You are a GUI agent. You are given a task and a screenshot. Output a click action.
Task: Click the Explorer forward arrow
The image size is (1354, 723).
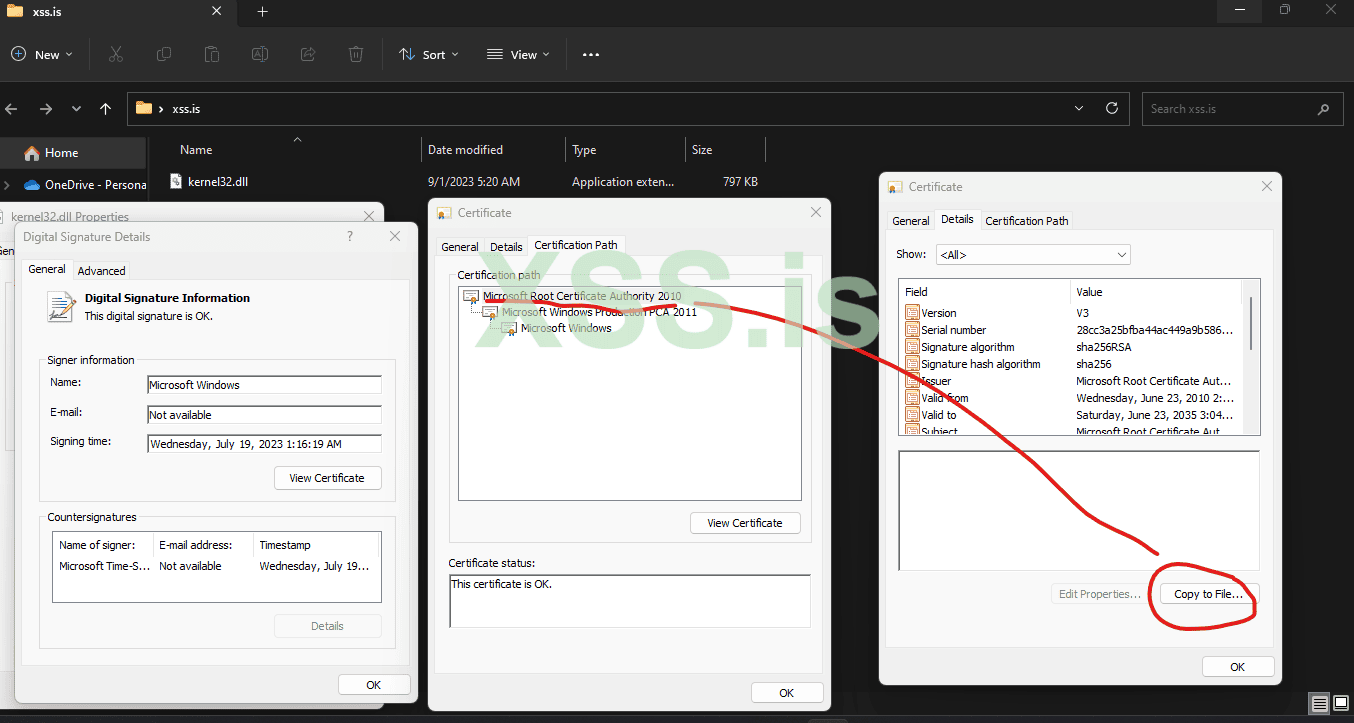point(45,108)
